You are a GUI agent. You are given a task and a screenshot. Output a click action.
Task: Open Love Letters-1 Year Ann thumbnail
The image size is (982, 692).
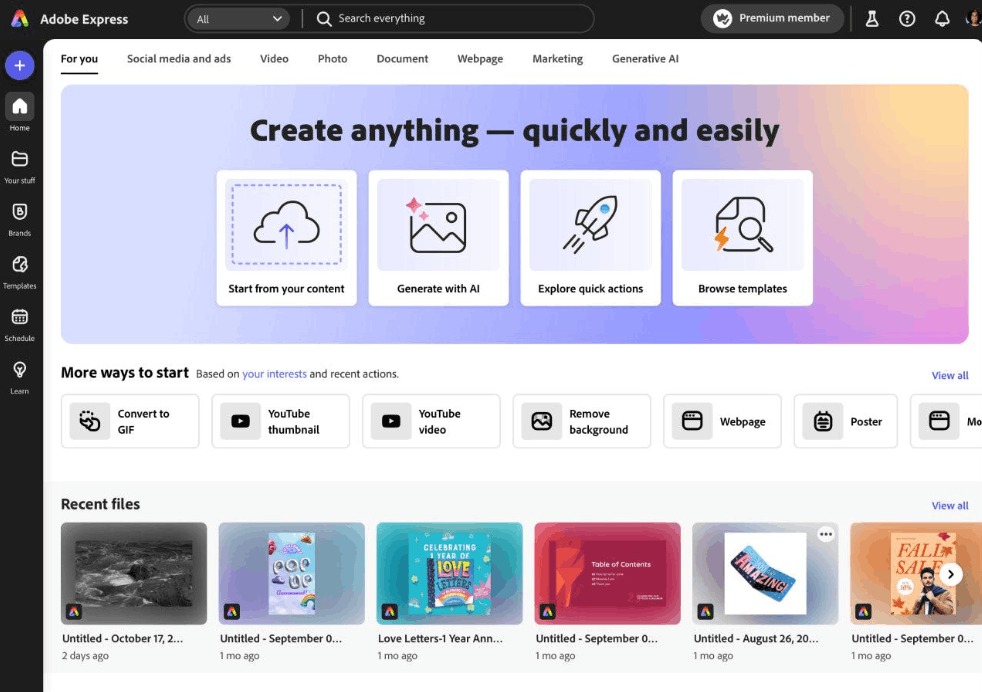[x=449, y=573]
